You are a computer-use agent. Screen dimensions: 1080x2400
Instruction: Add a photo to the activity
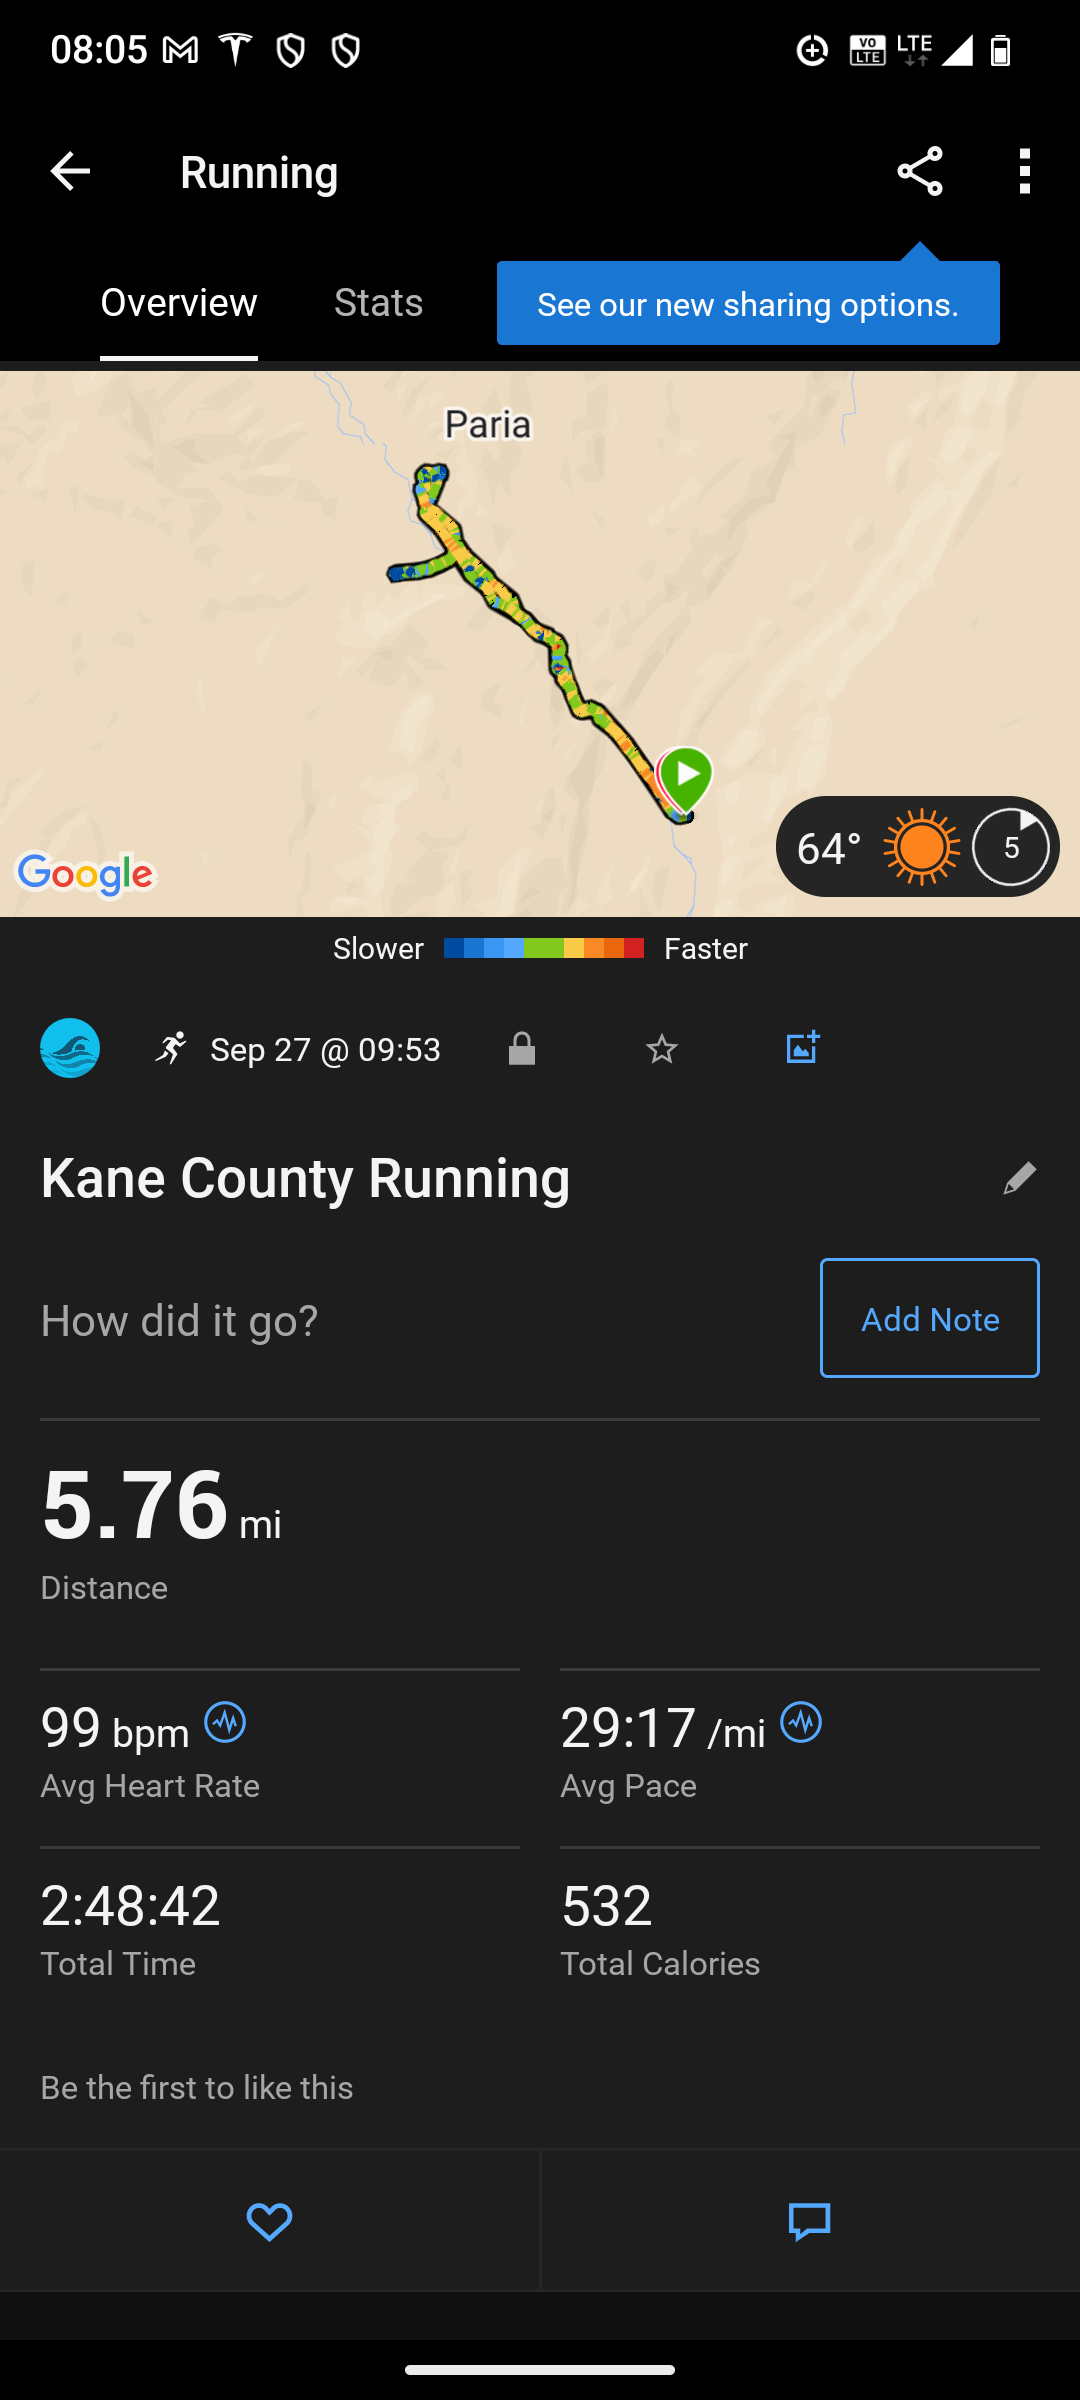click(x=802, y=1047)
